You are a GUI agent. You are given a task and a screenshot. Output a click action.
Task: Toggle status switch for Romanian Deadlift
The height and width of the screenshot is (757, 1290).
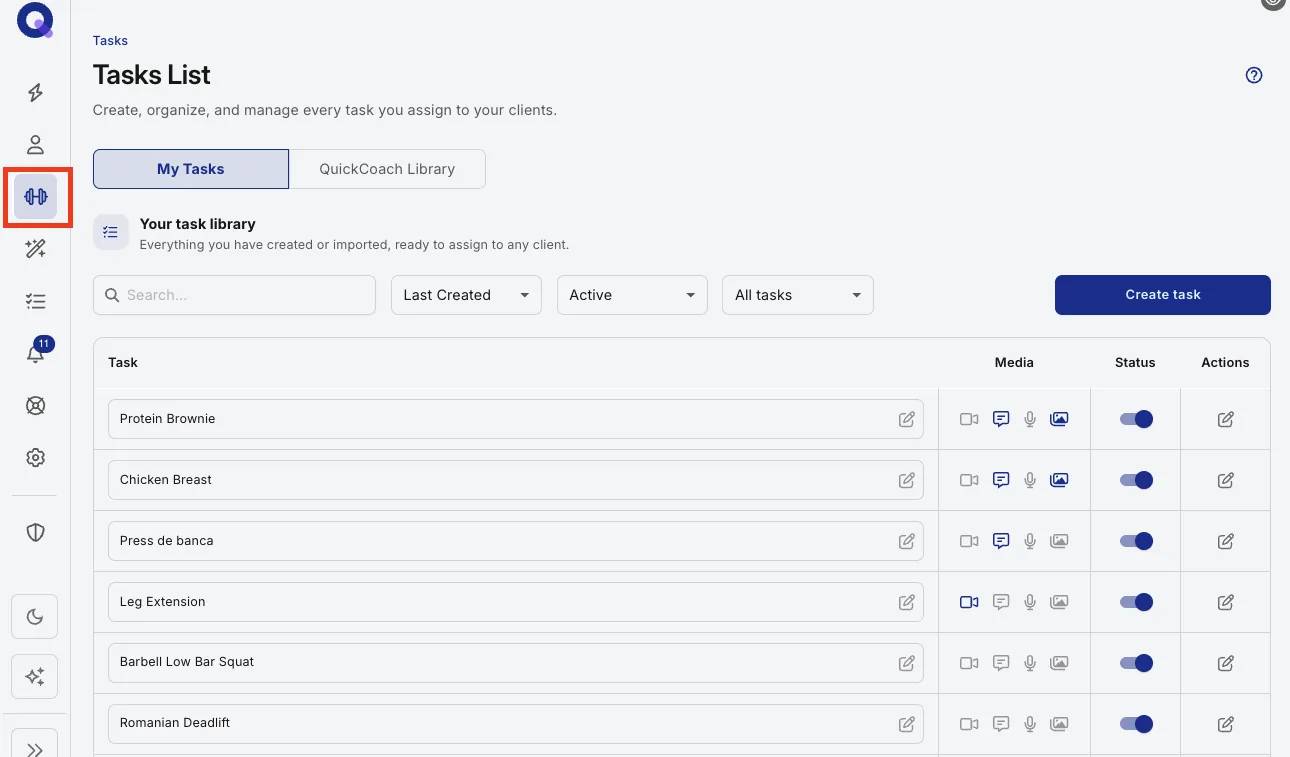coord(1136,724)
